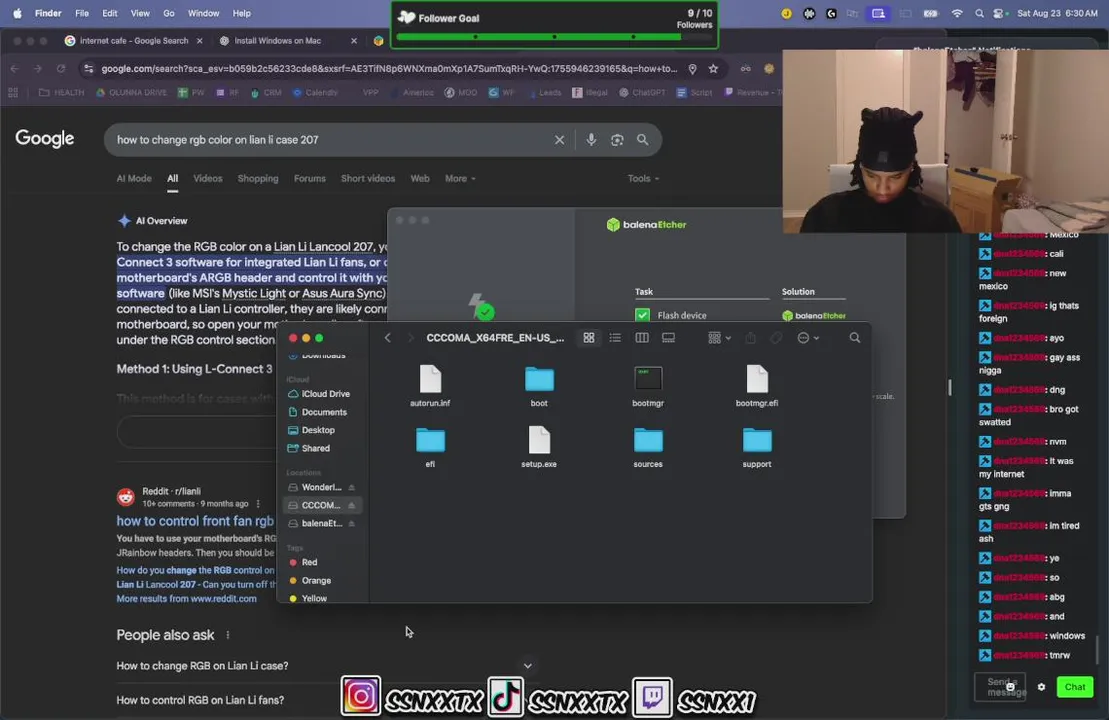Select the autorun.inf file
Image resolution: width=1109 pixels, height=720 pixels.
430,385
